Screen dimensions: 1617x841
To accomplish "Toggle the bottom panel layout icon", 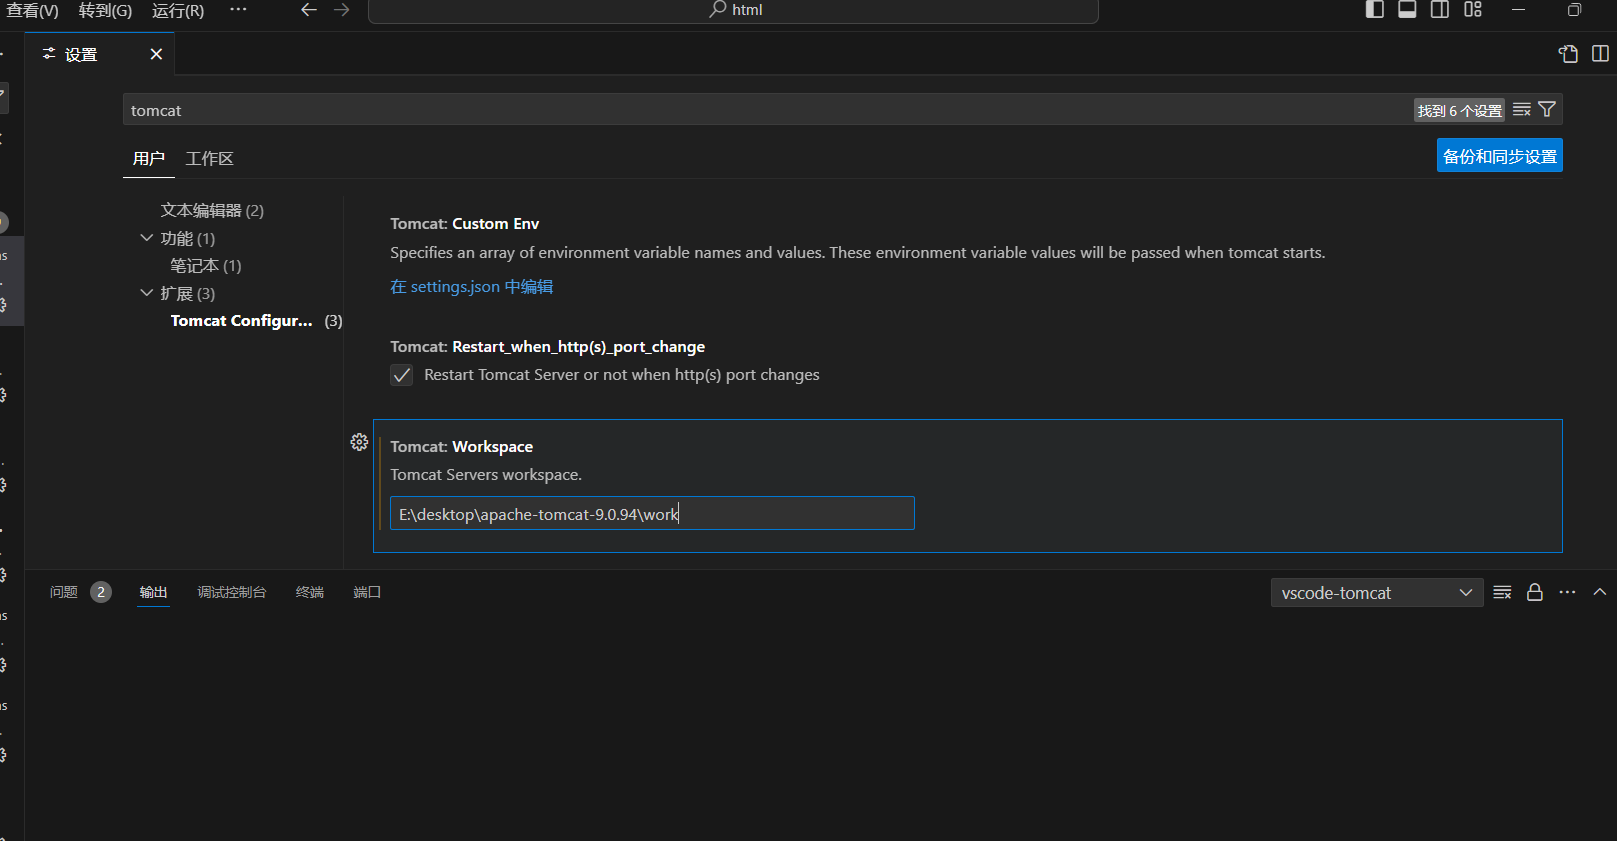I will point(1407,10).
